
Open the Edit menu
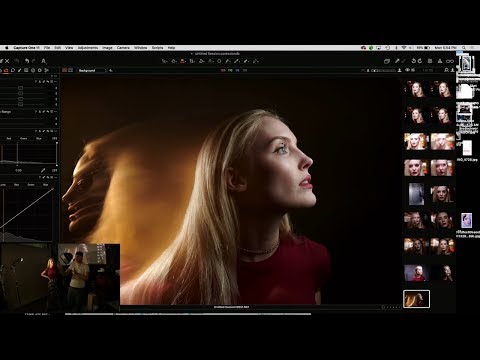[x=58, y=48]
